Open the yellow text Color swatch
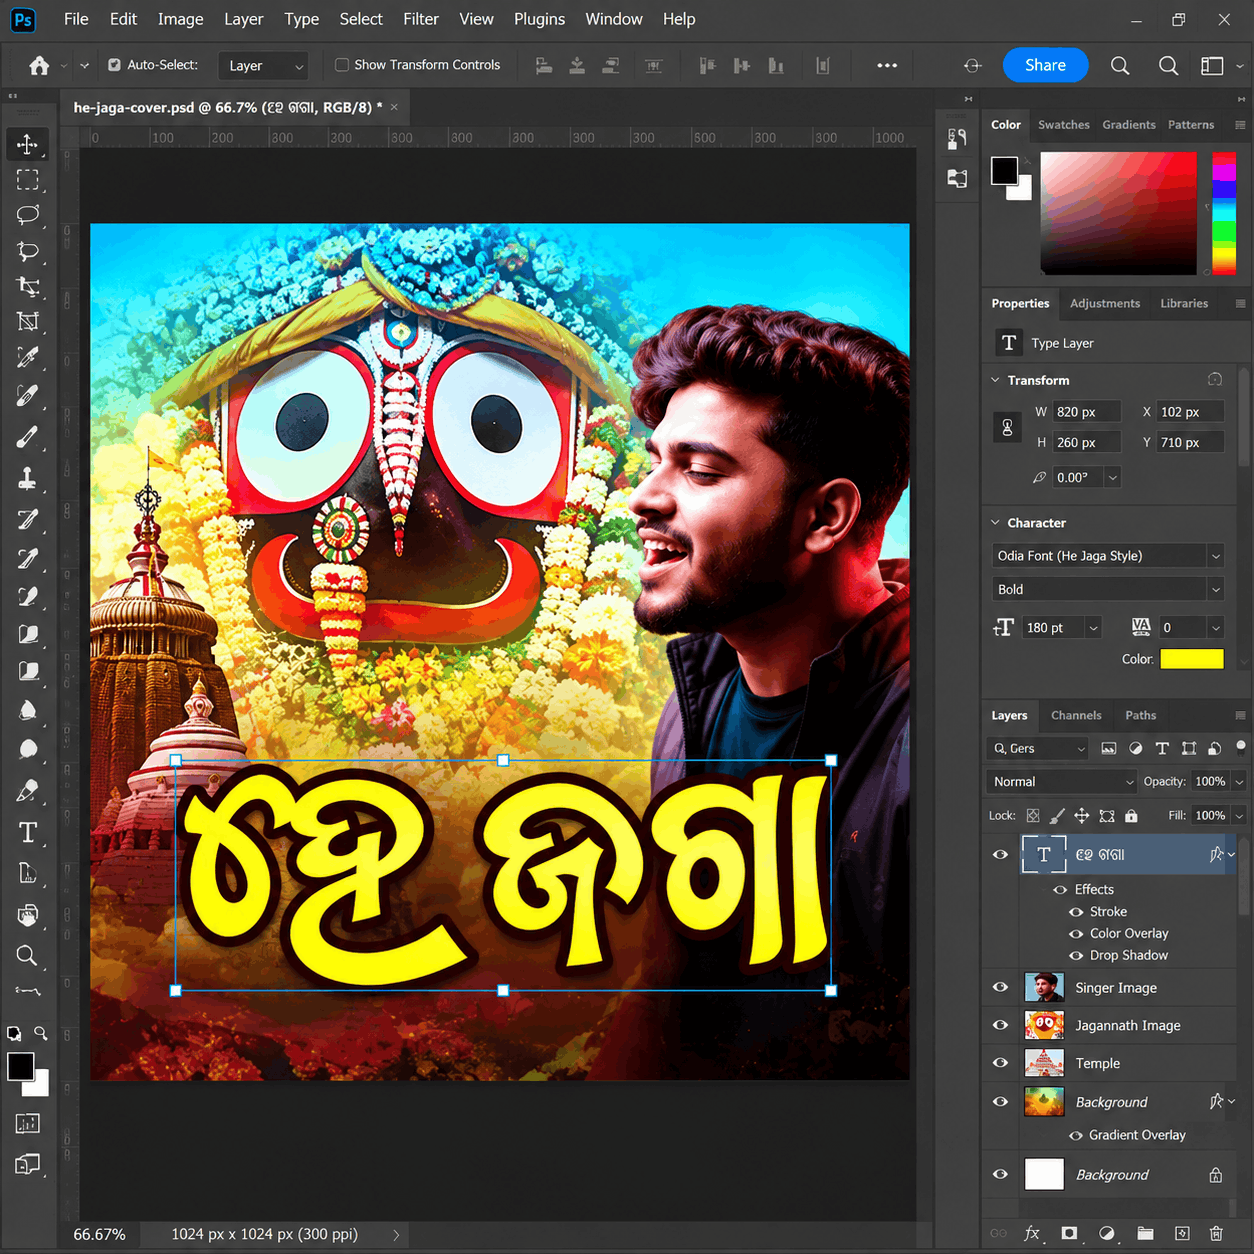Image resolution: width=1254 pixels, height=1254 pixels. 1192,659
